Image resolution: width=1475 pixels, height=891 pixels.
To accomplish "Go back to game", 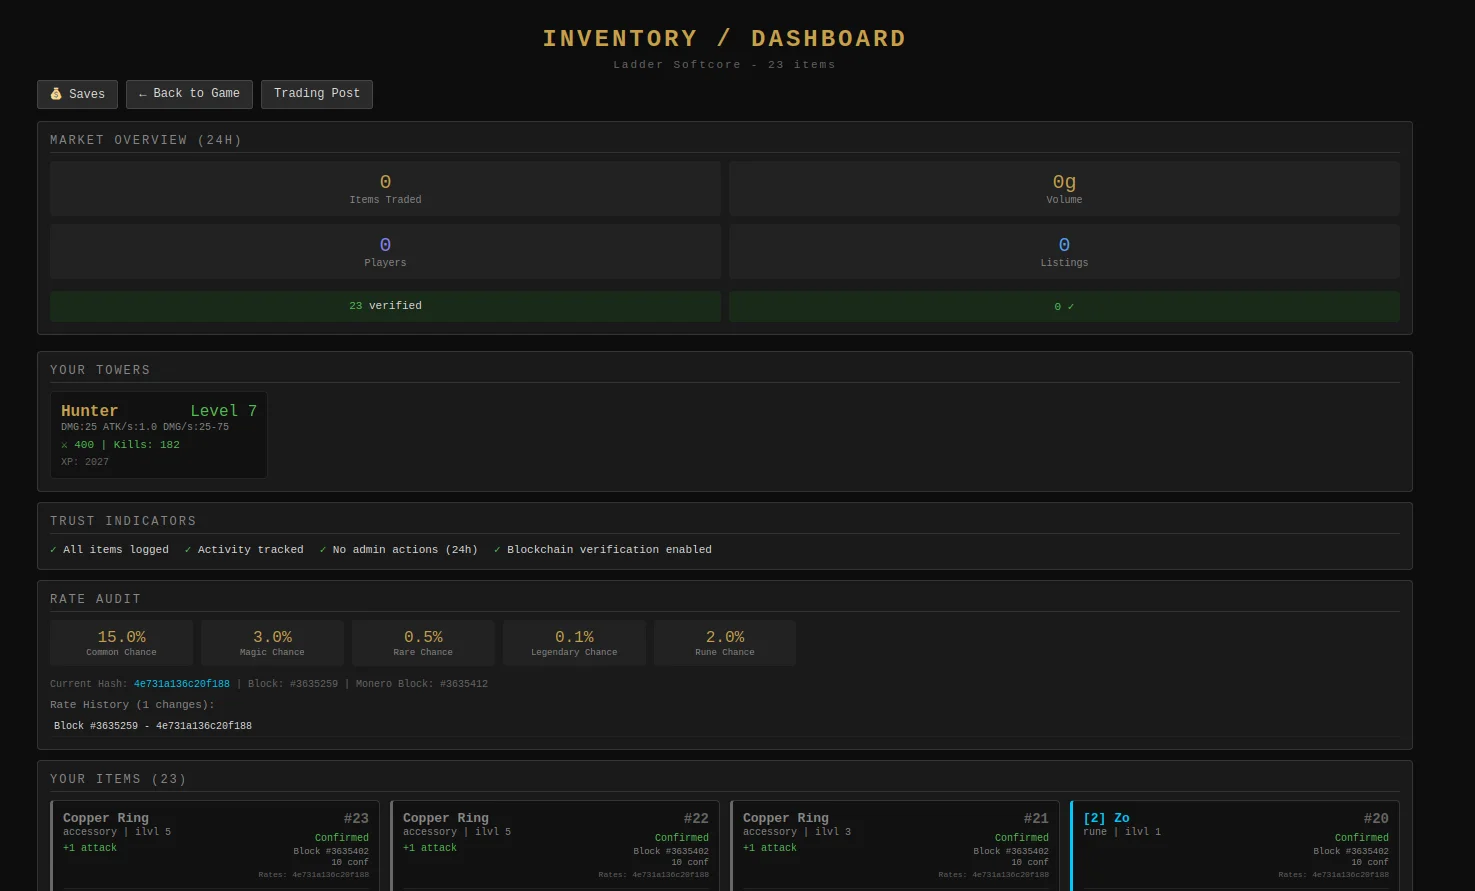I will tap(189, 94).
